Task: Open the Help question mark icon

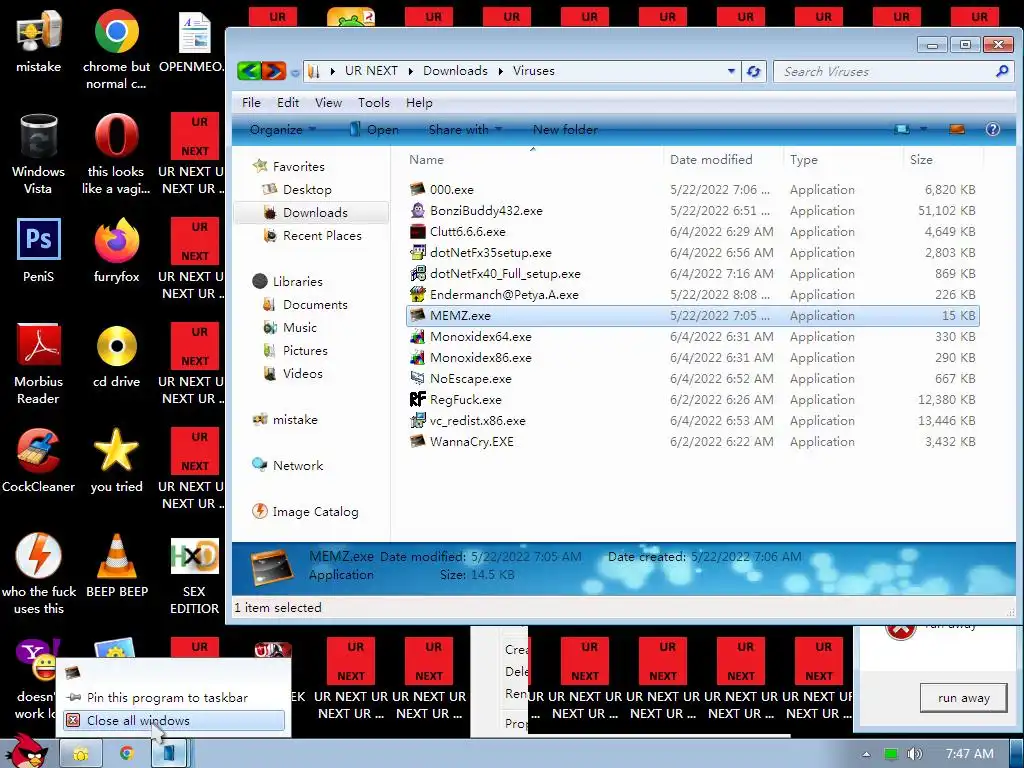Action: point(993,129)
